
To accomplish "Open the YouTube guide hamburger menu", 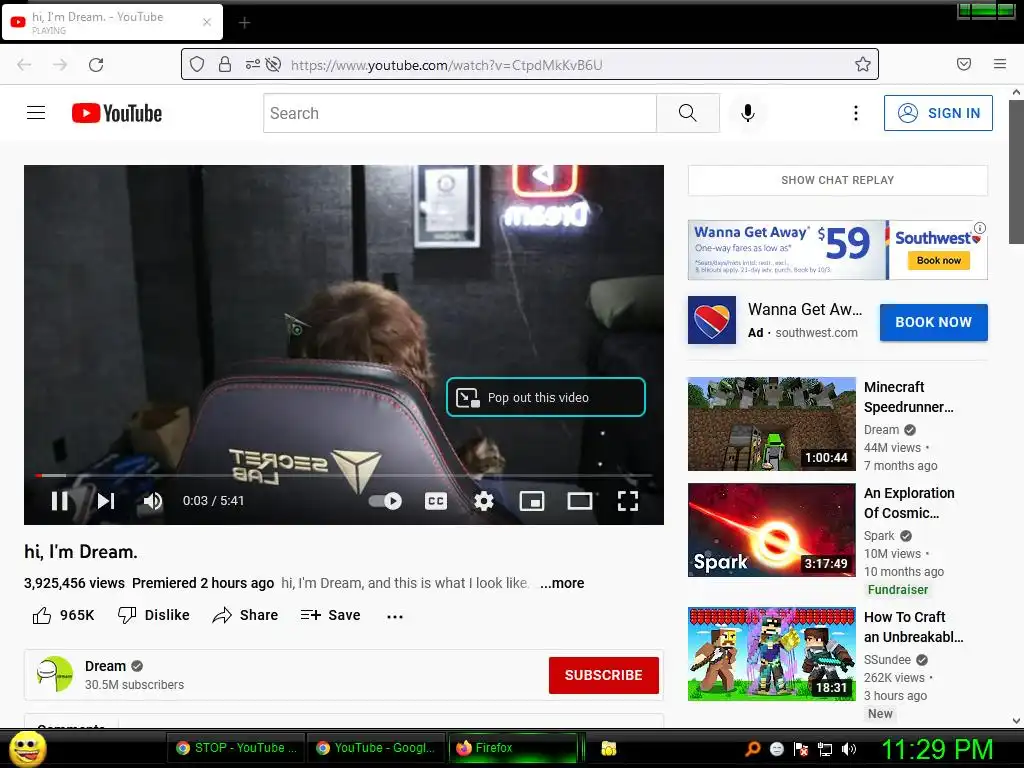I will tap(36, 113).
